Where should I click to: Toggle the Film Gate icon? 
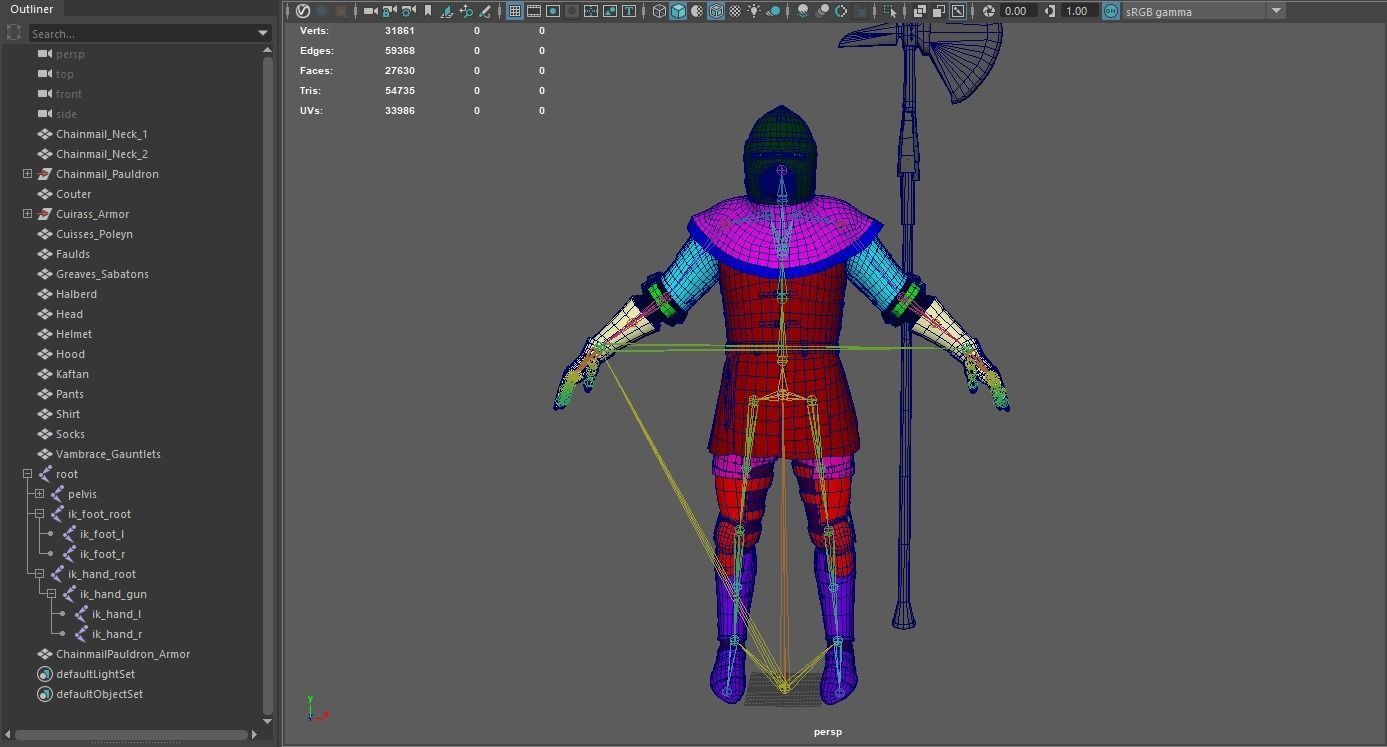(x=534, y=11)
